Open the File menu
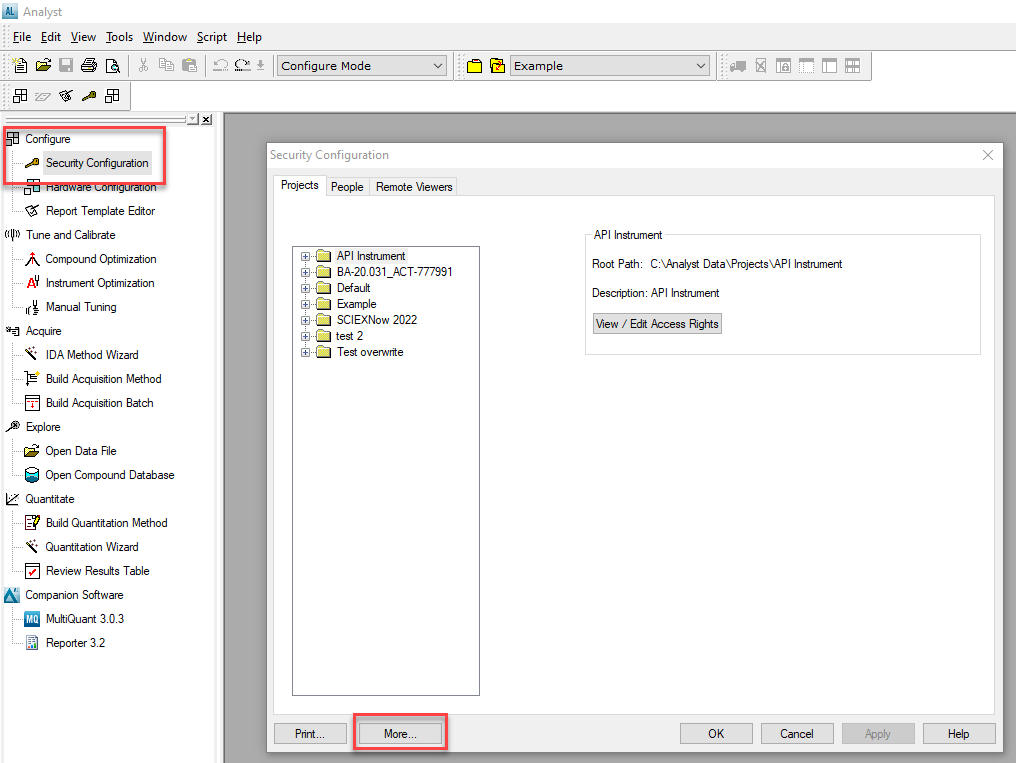1016x763 pixels. pos(22,37)
